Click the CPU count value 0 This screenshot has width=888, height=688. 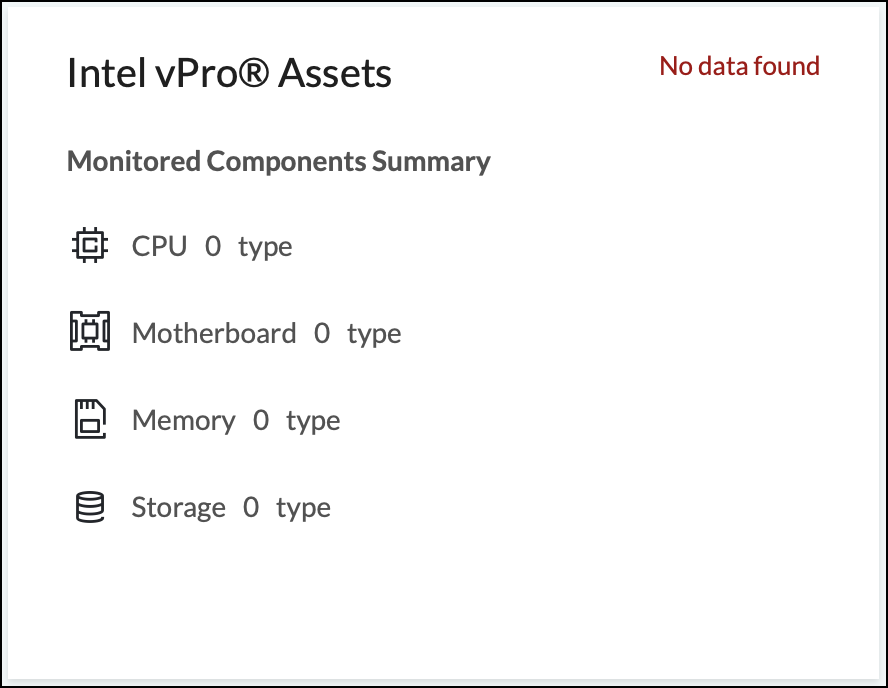(x=213, y=246)
